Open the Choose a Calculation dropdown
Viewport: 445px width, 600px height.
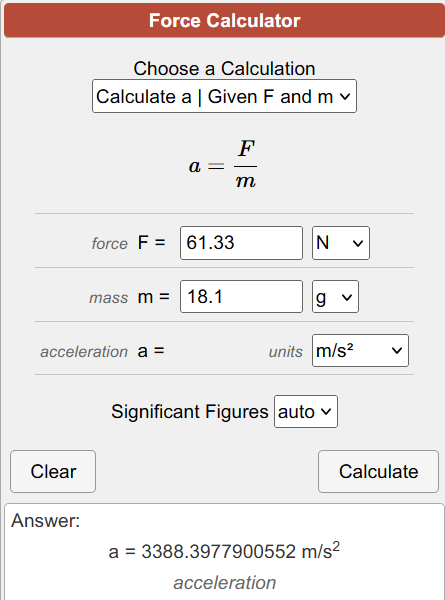tap(224, 96)
